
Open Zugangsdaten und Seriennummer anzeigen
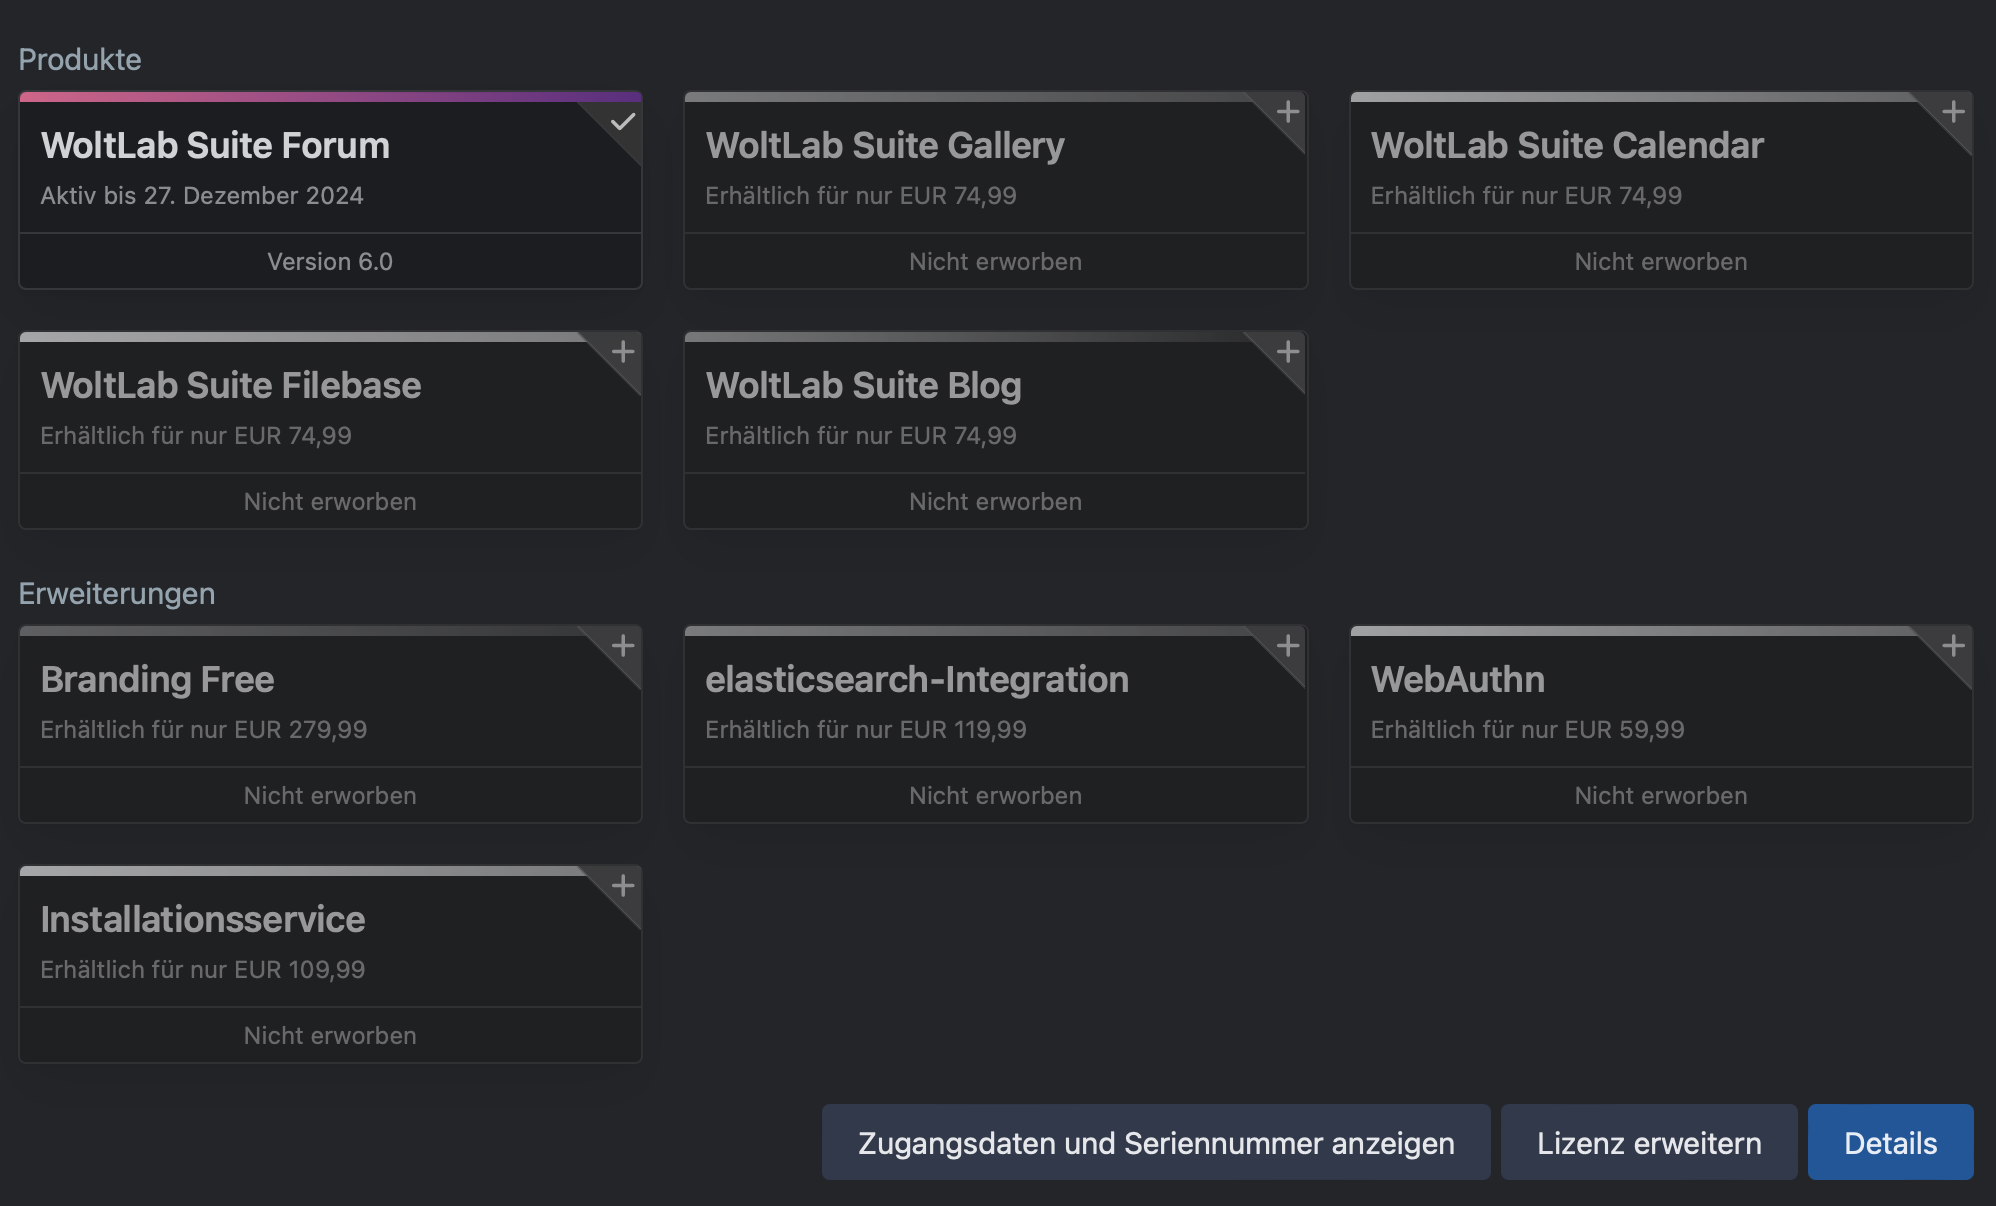(x=1156, y=1143)
